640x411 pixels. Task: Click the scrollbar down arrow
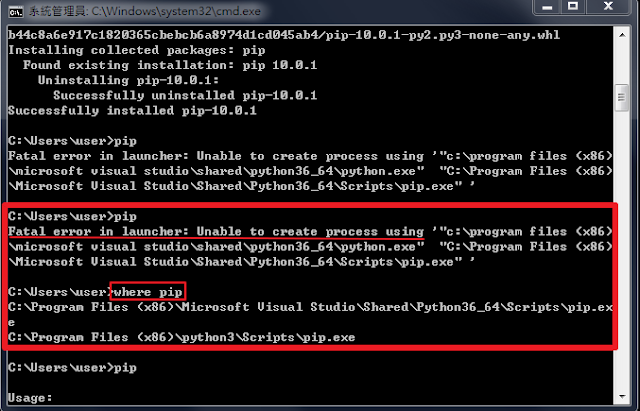tap(622, 396)
